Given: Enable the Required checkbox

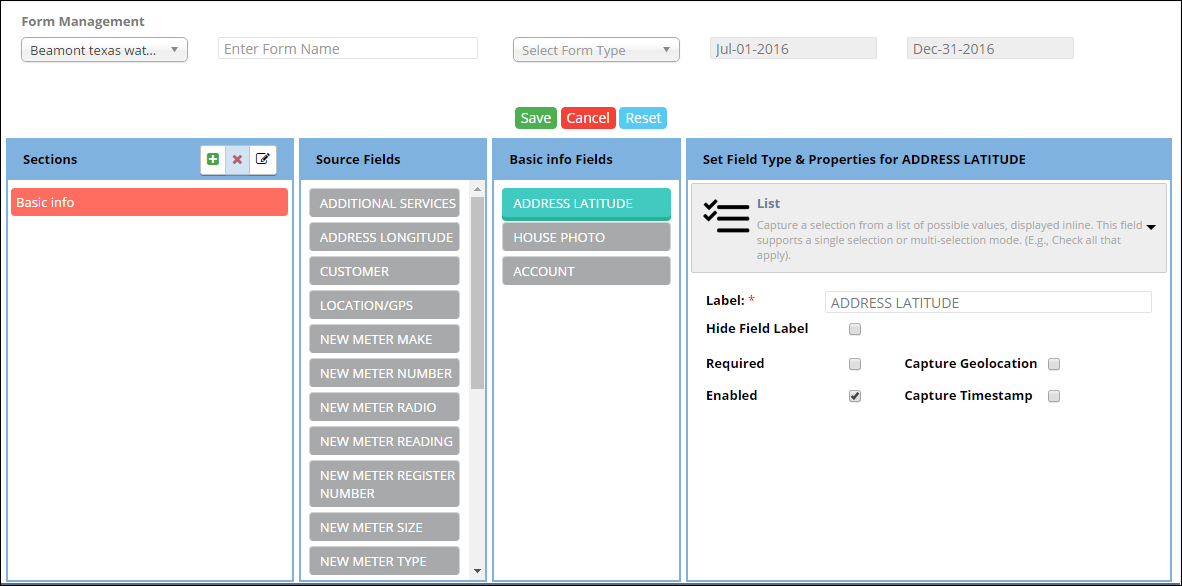Looking at the screenshot, I should point(855,364).
